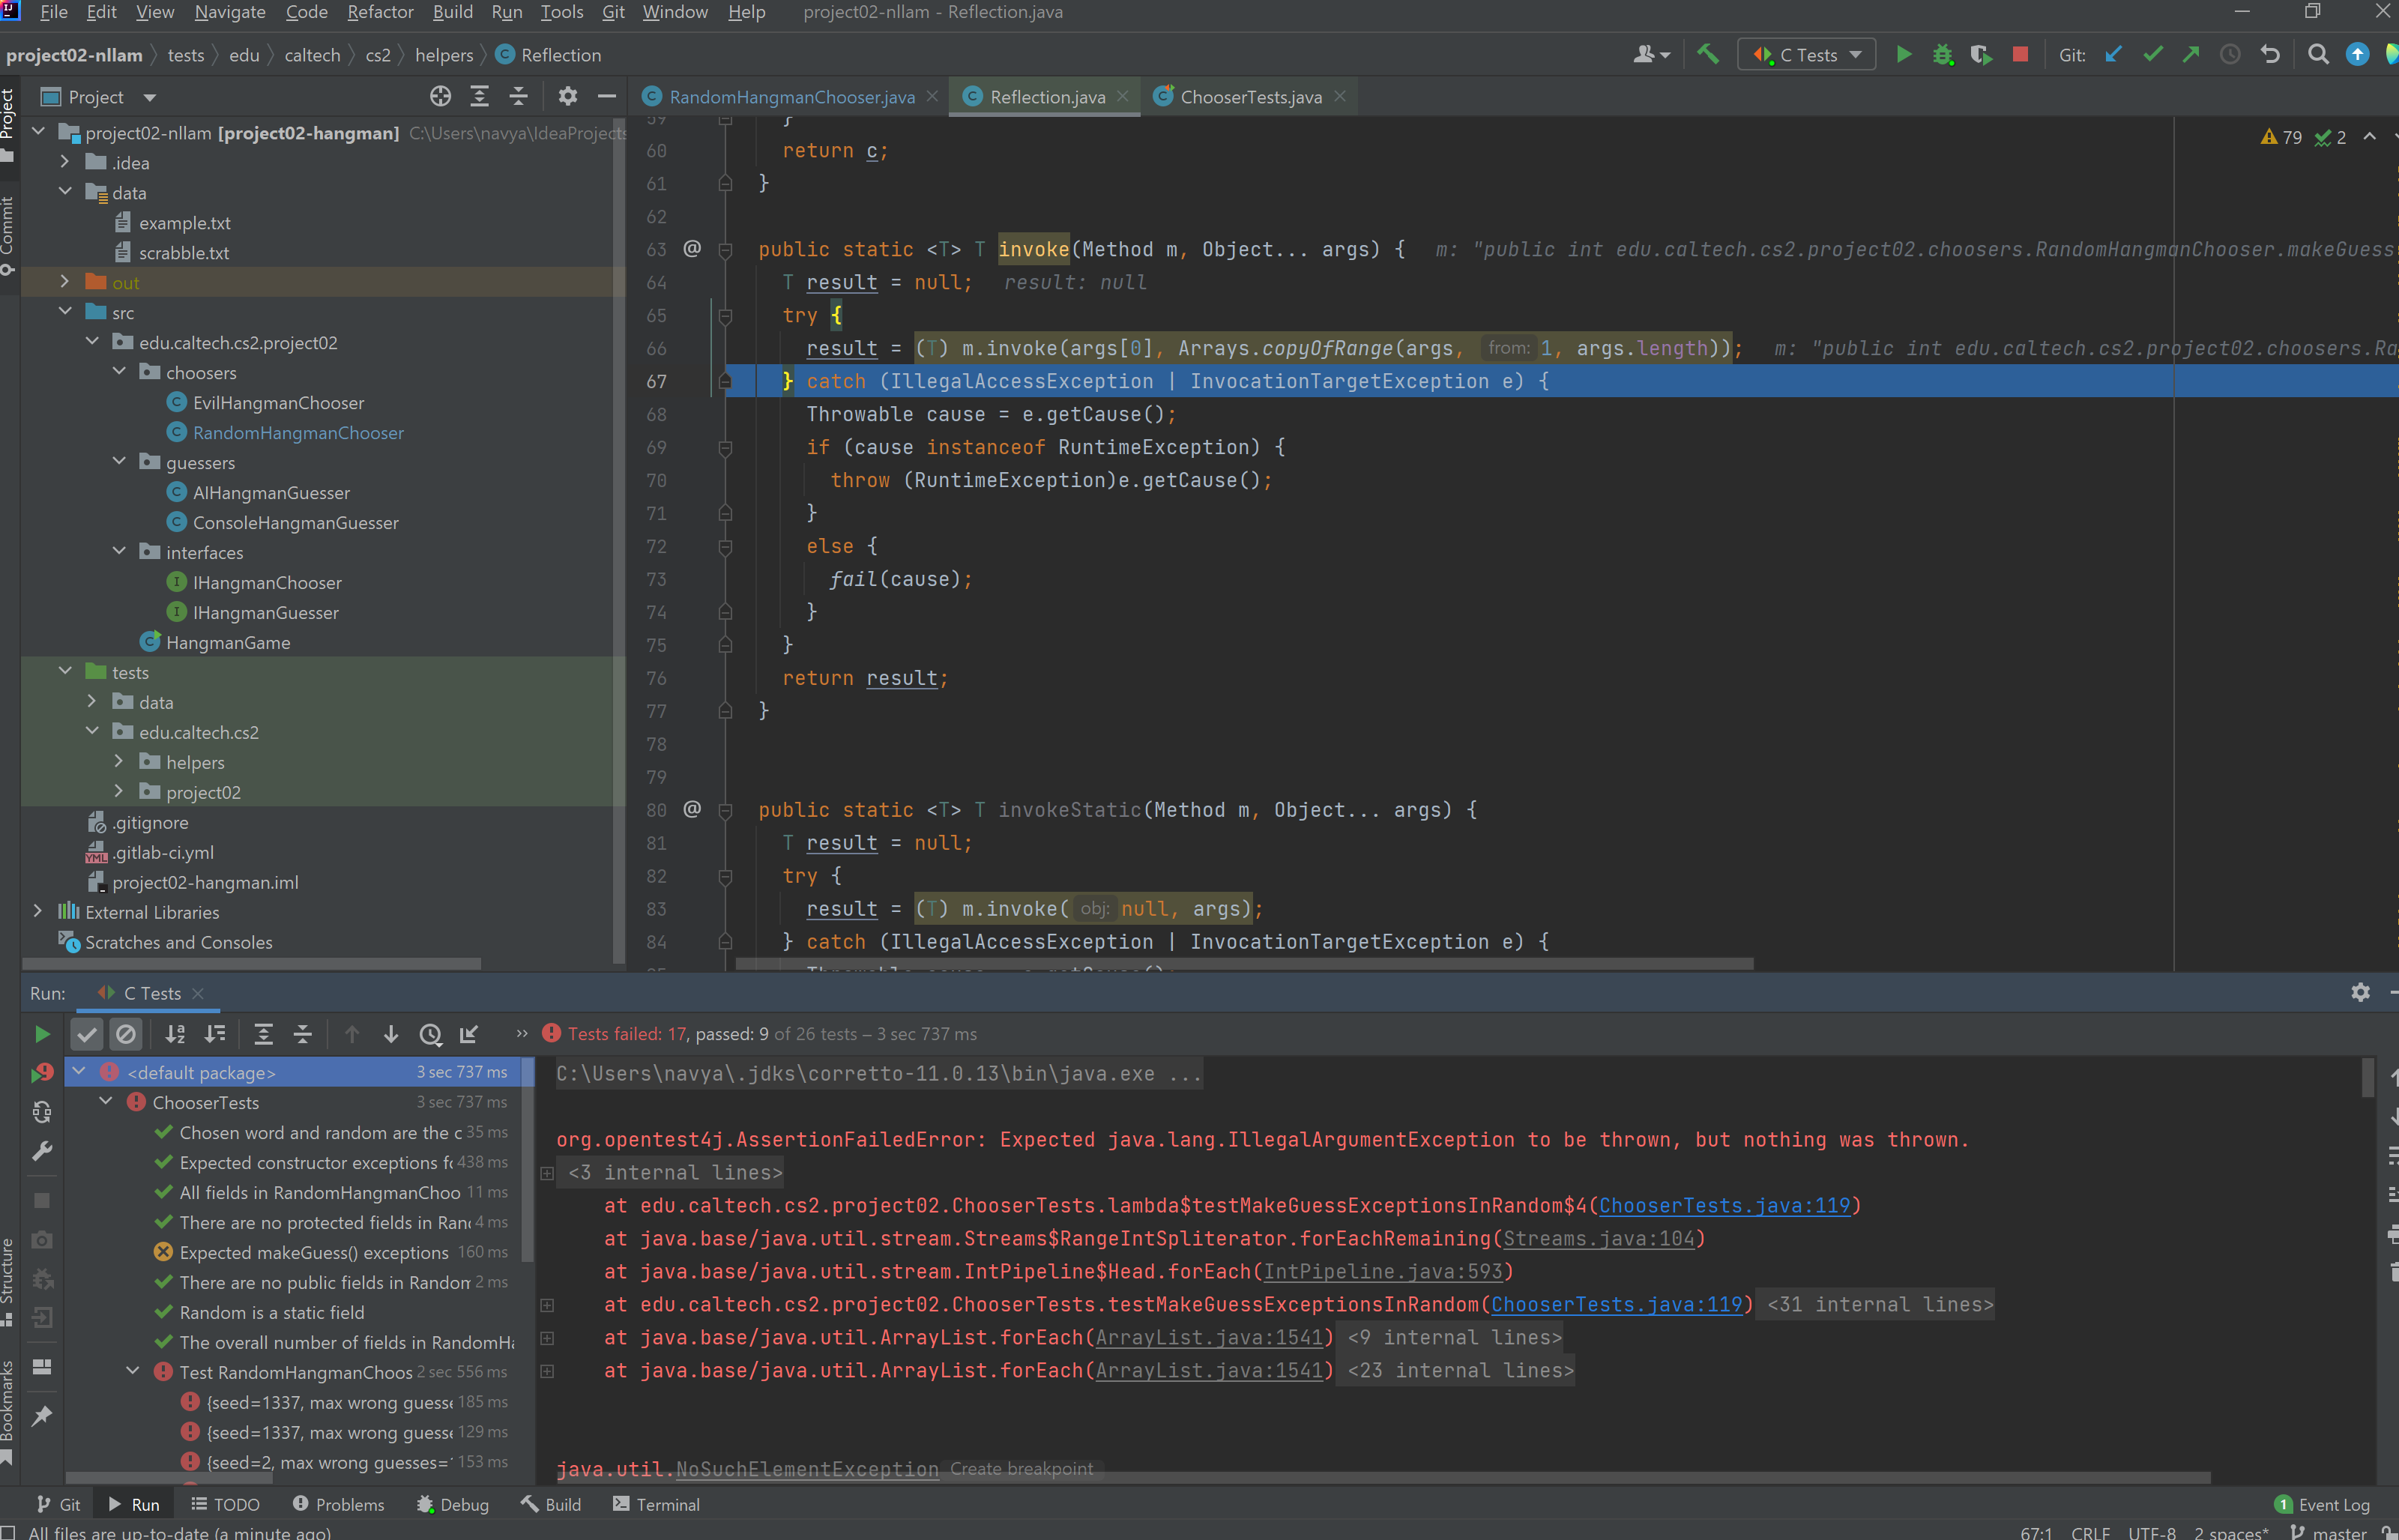
Task: Open Search Everywhere magnifier icon
Action: tap(2317, 55)
